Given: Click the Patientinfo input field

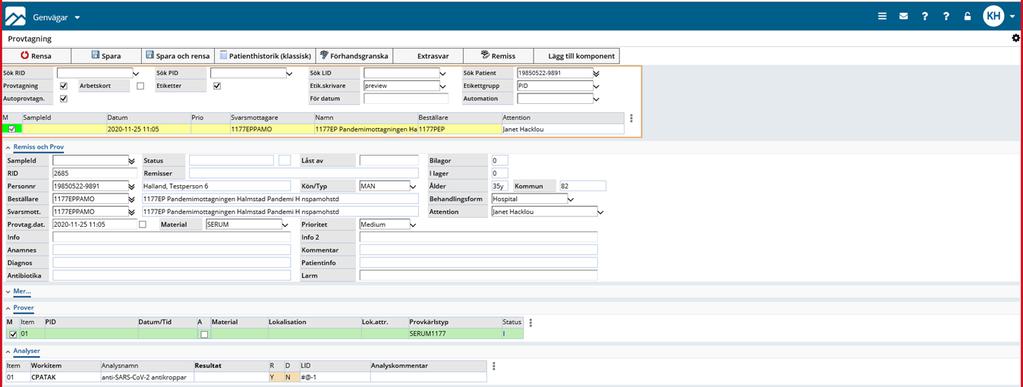Looking at the screenshot, I should (x=478, y=262).
